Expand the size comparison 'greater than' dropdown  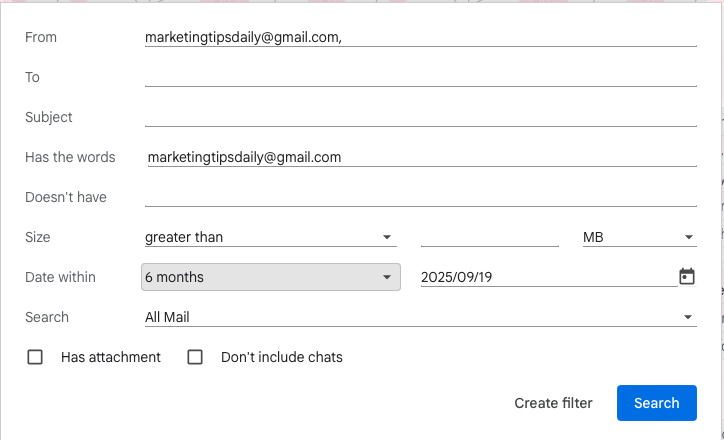click(270, 237)
